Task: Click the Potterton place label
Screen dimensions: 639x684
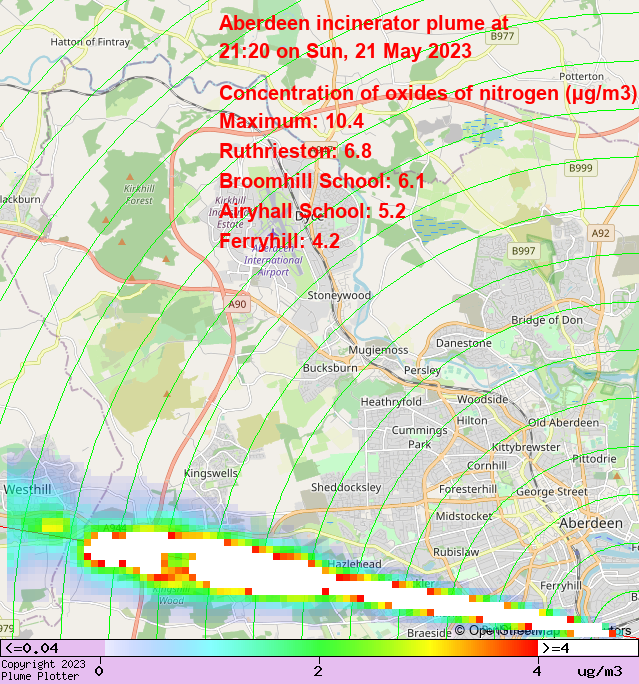Action: 581,76
